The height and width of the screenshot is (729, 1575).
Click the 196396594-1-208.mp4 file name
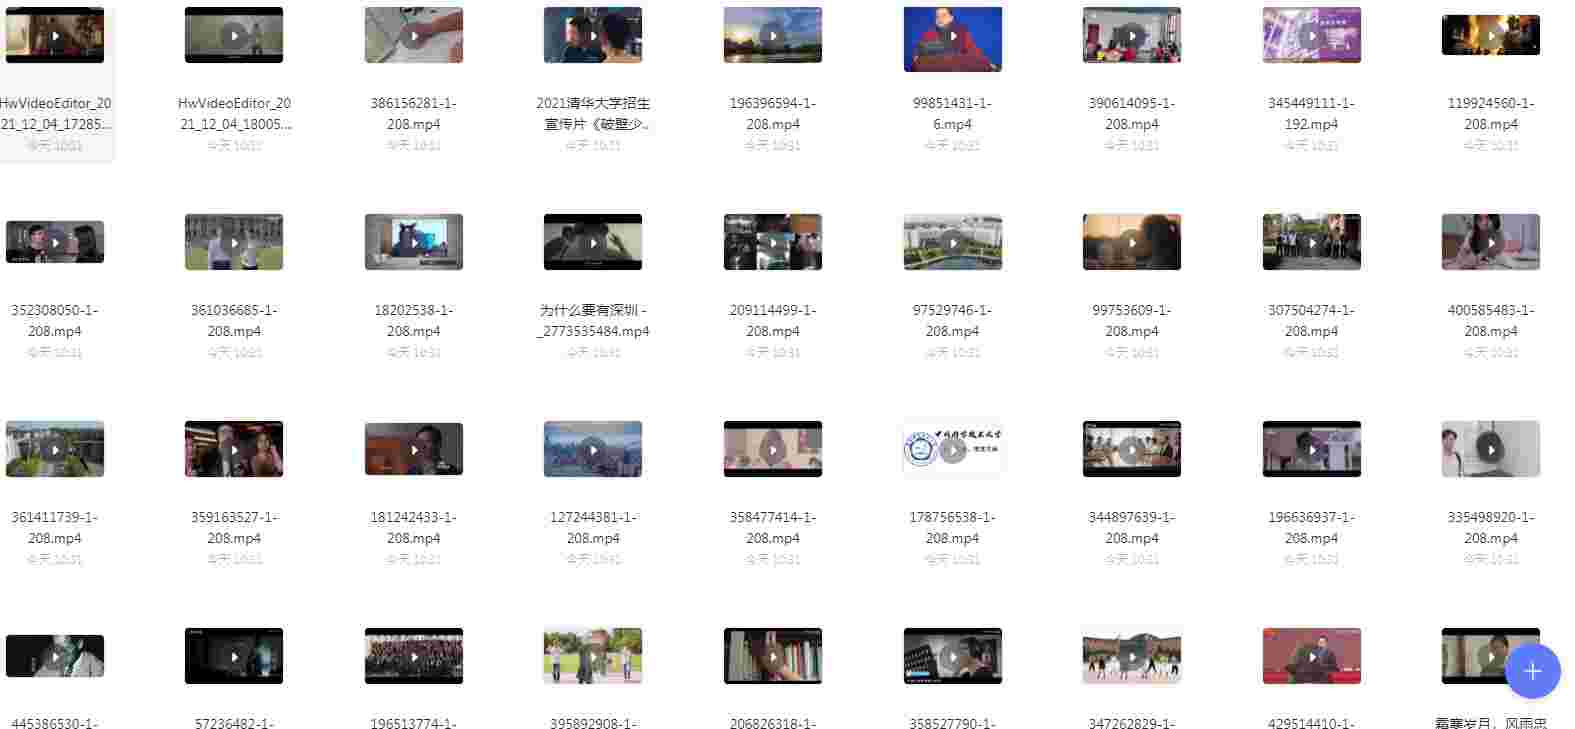[772, 114]
